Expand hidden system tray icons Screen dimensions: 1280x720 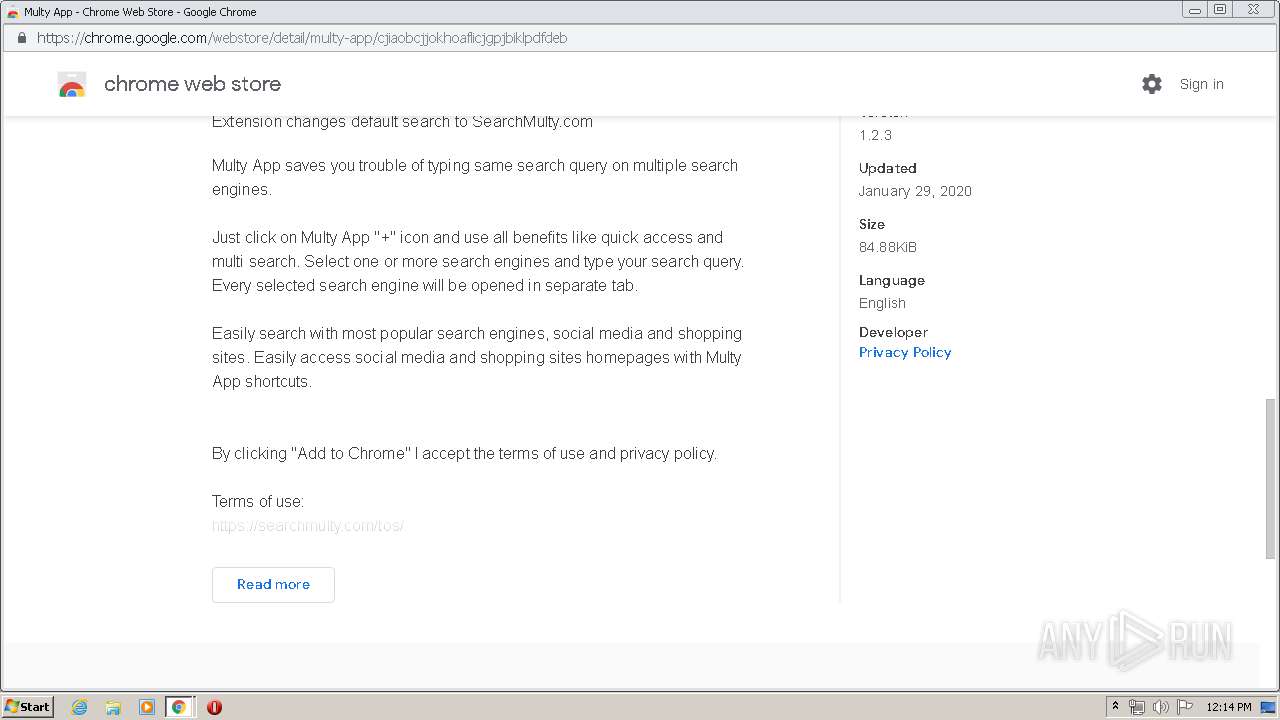[x=1115, y=707]
